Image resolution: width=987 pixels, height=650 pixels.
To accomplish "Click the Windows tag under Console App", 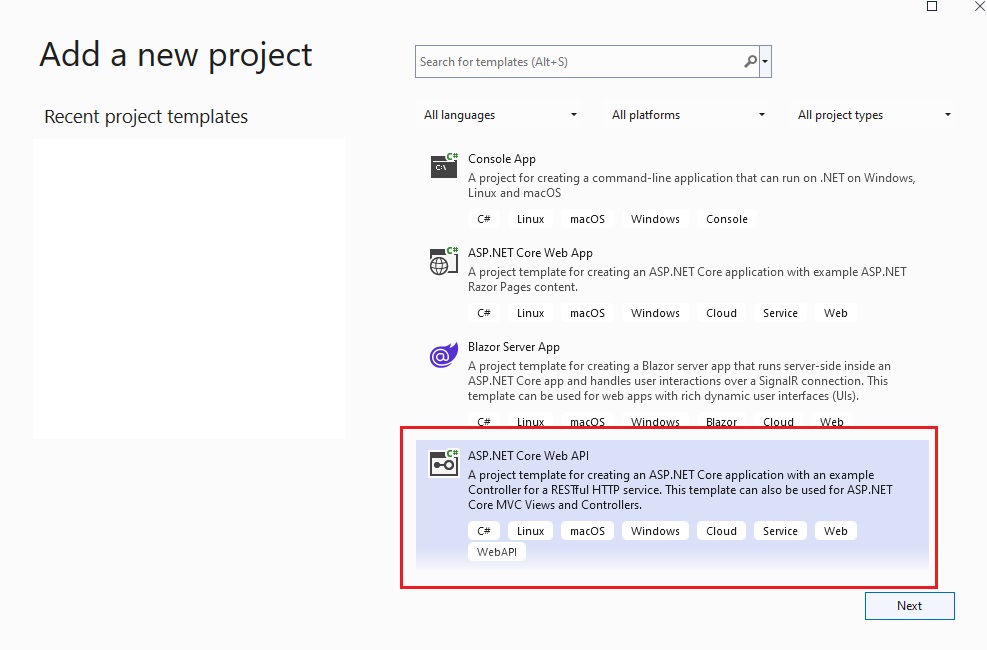I will pos(655,219).
